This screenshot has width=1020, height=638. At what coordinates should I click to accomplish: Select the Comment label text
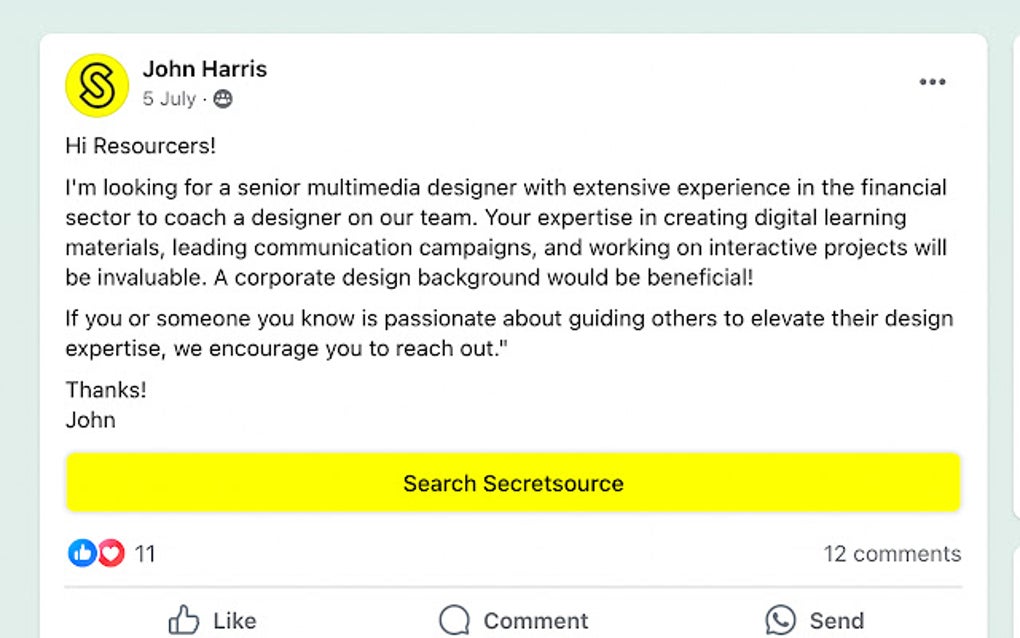click(x=536, y=621)
